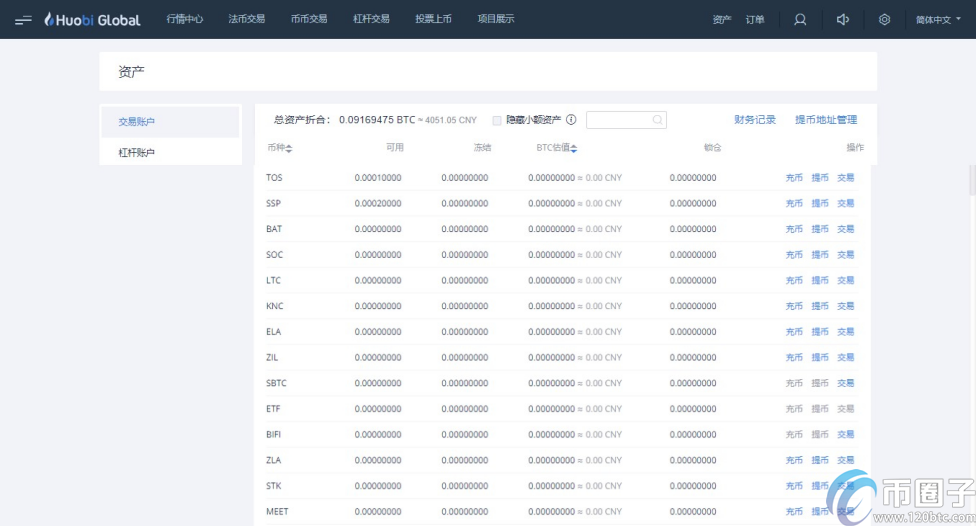The width and height of the screenshot is (976, 526).
Task: Go to 行情中心 in navigation
Action: [x=185, y=19]
